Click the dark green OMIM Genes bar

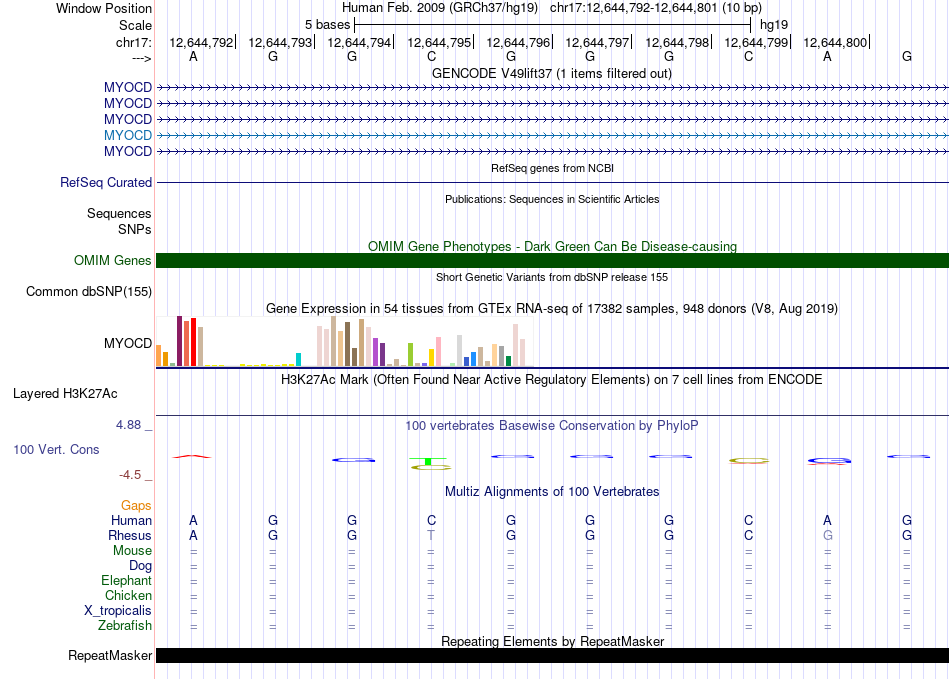point(552,261)
